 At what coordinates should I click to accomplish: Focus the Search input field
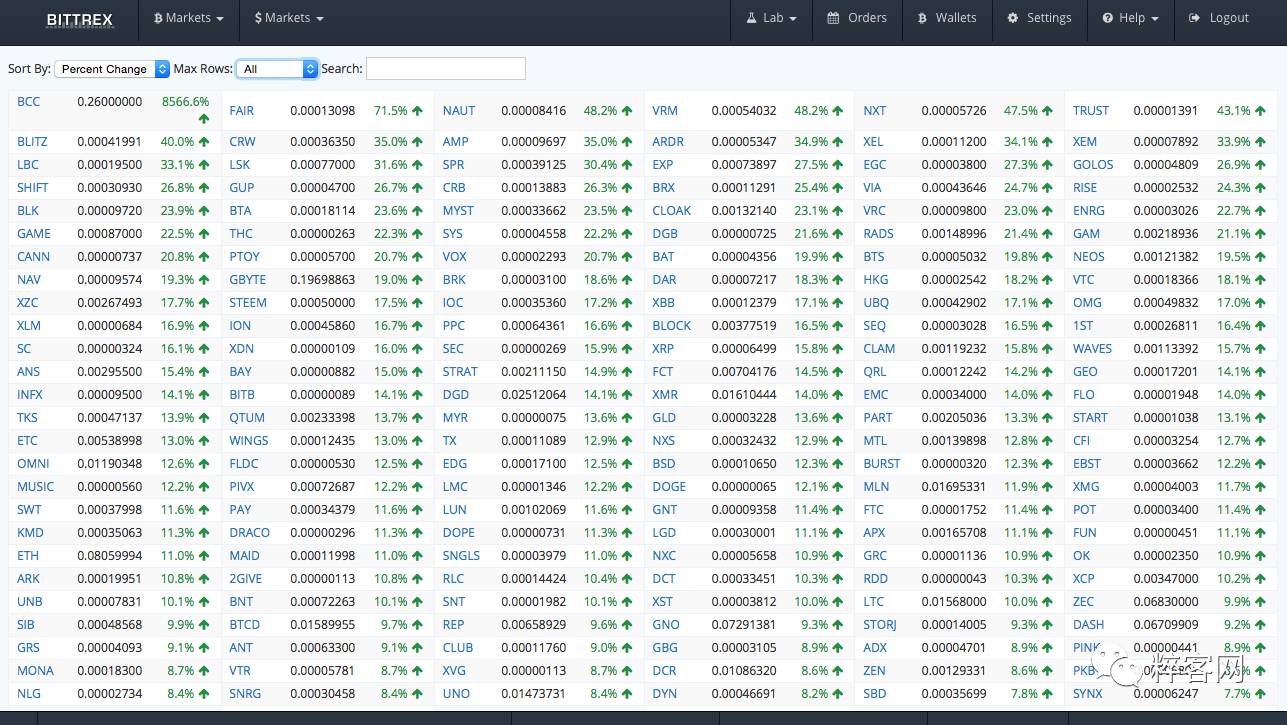[446, 69]
